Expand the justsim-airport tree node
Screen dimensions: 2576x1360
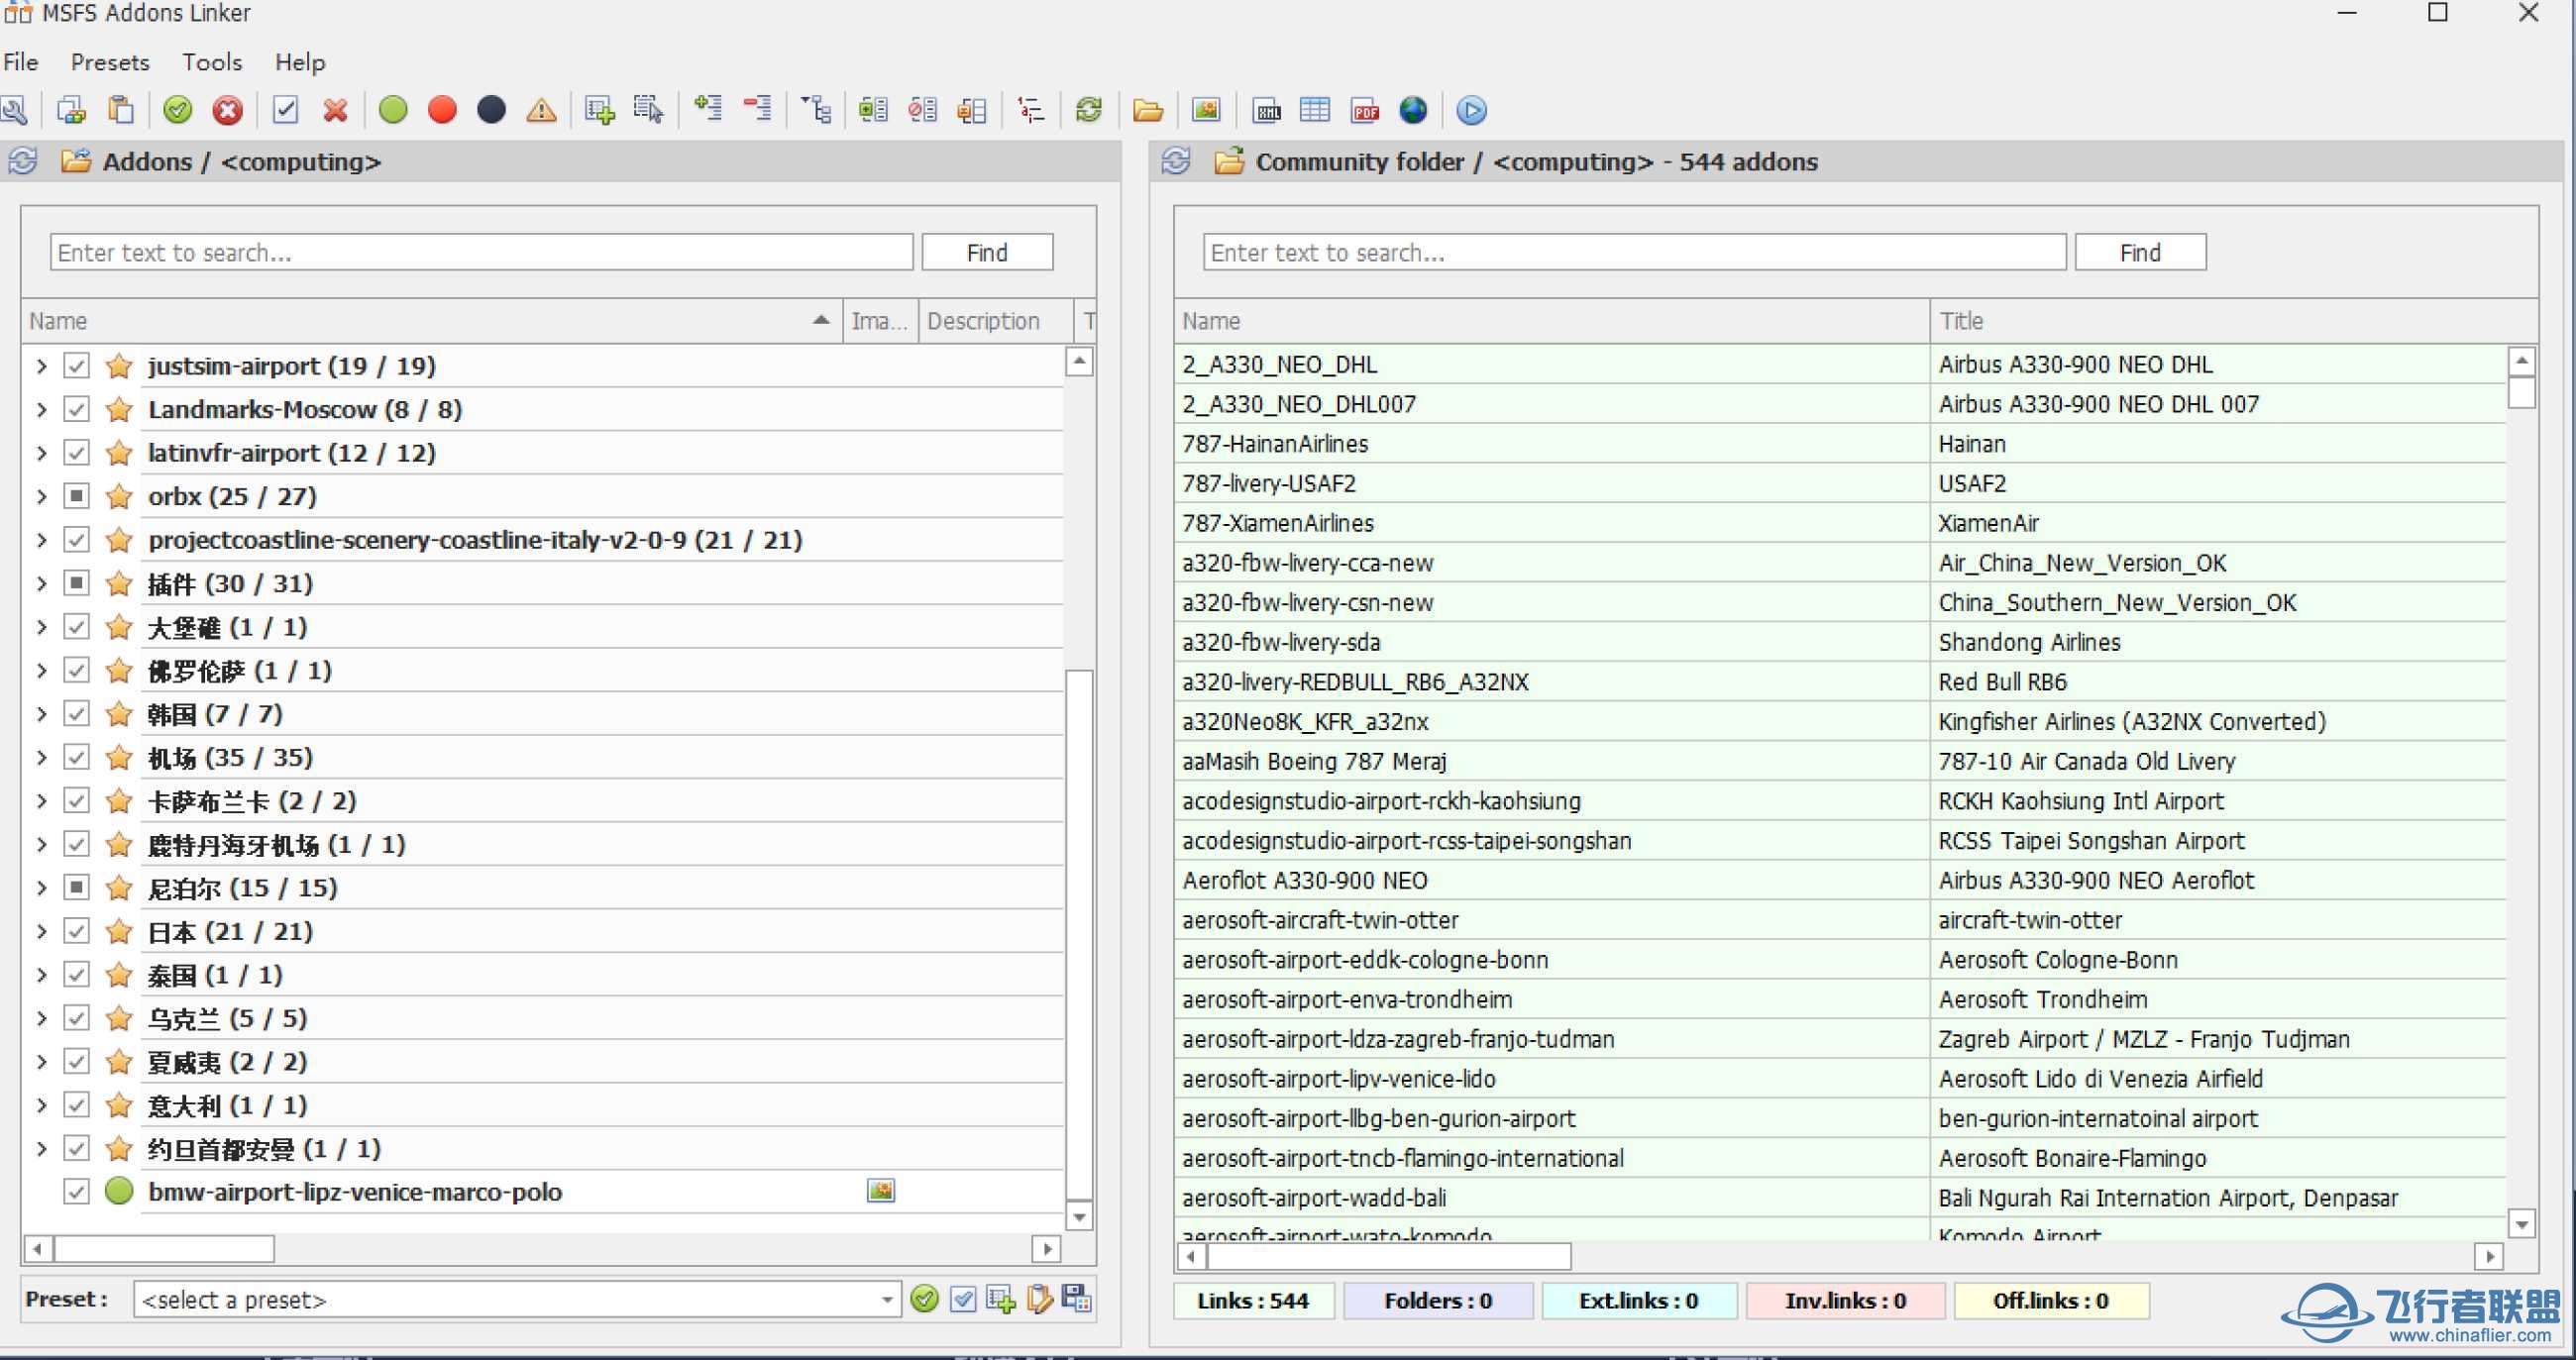pyautogui.click(x=41, y=366)
